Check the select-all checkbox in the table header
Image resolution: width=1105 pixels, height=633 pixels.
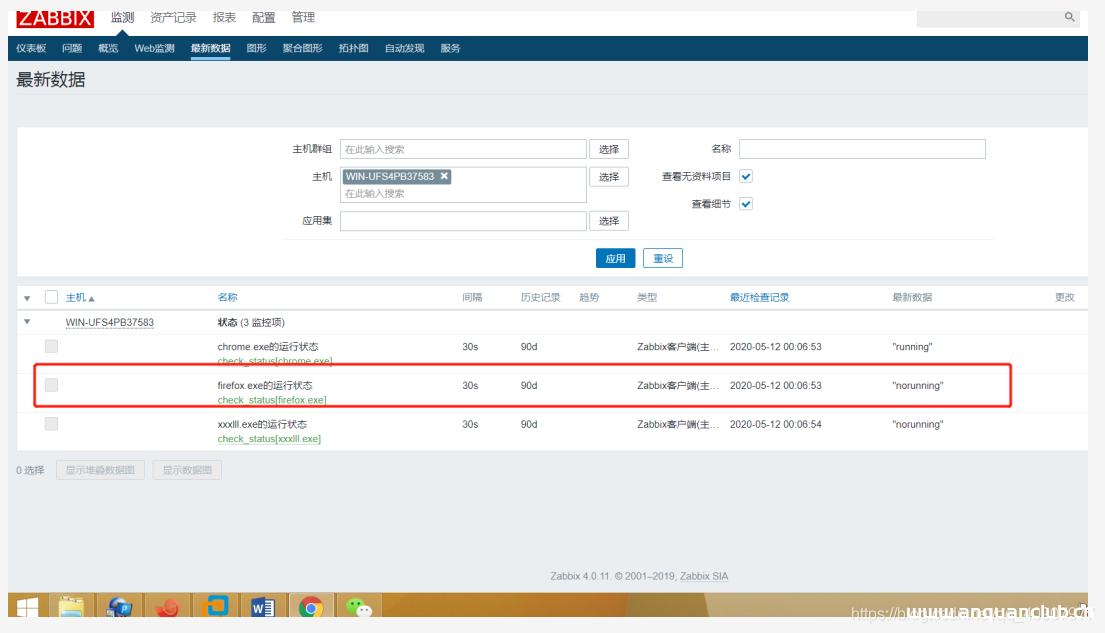(51, 297)
